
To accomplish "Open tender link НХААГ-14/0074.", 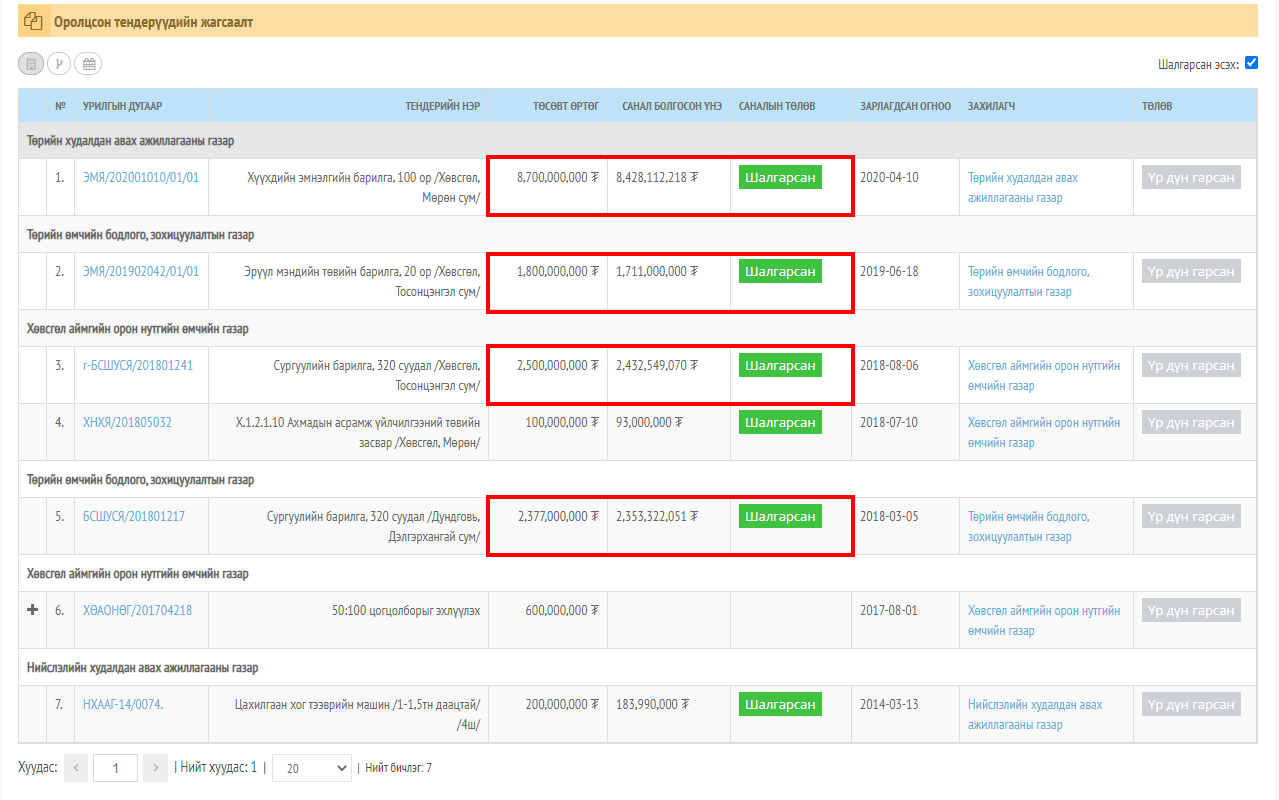I will [x=123, y=705].
